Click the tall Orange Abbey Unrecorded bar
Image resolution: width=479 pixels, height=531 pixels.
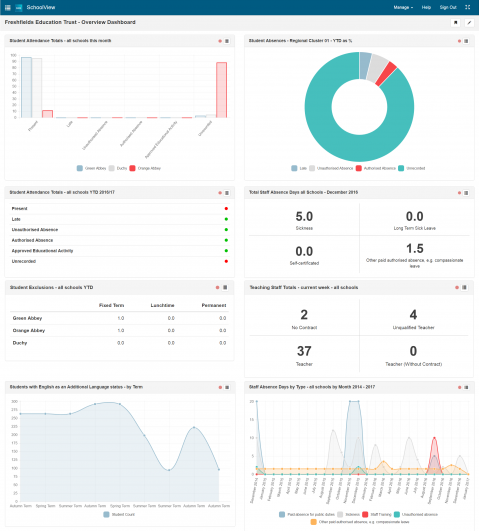222,90
